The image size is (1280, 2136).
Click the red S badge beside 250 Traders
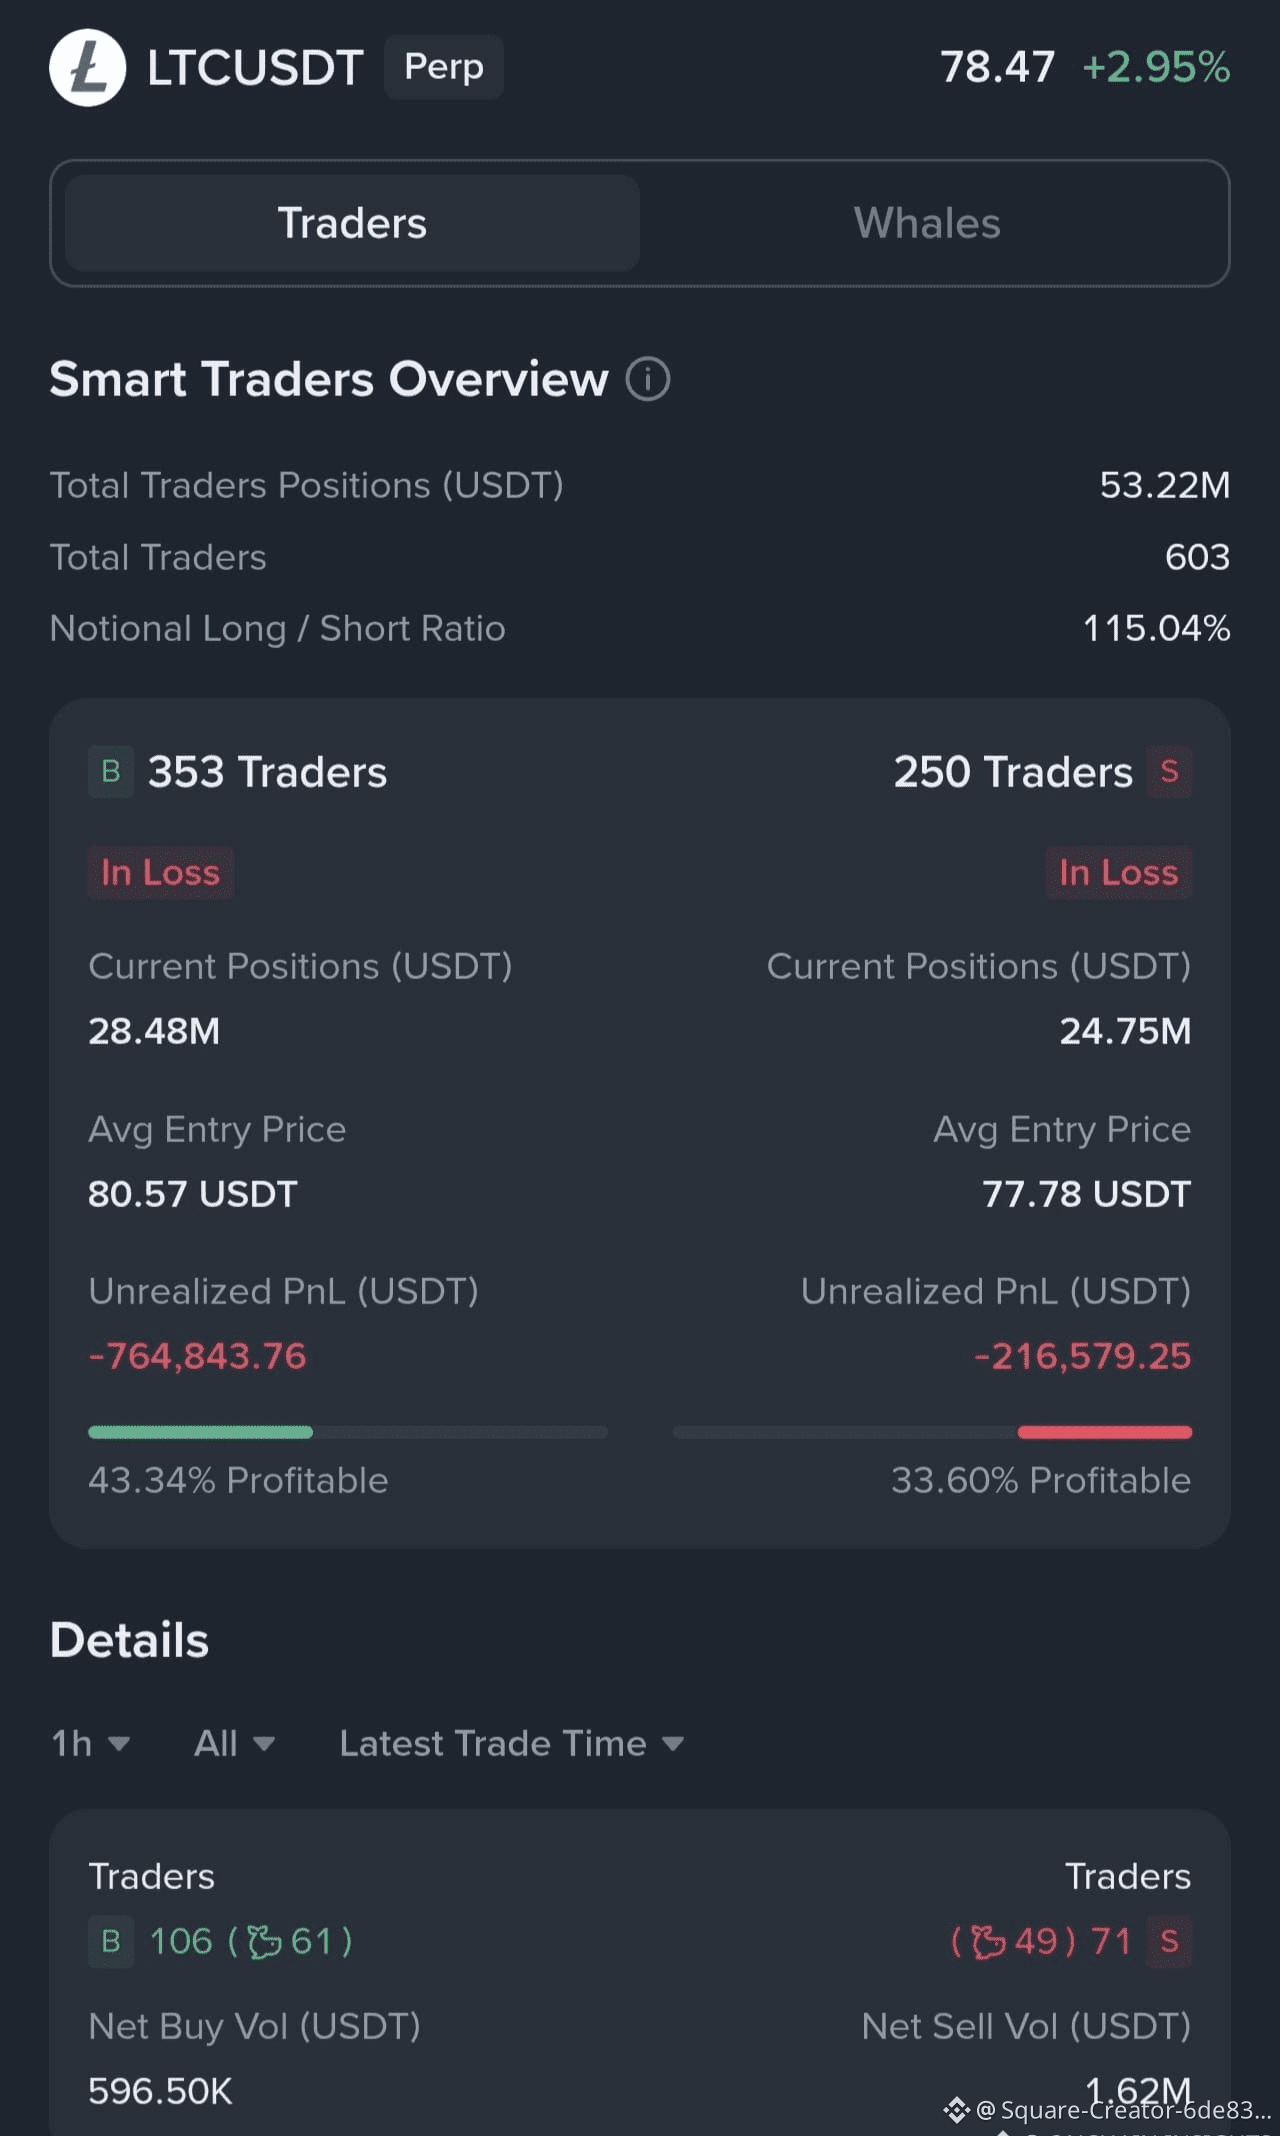[1169, 772]
